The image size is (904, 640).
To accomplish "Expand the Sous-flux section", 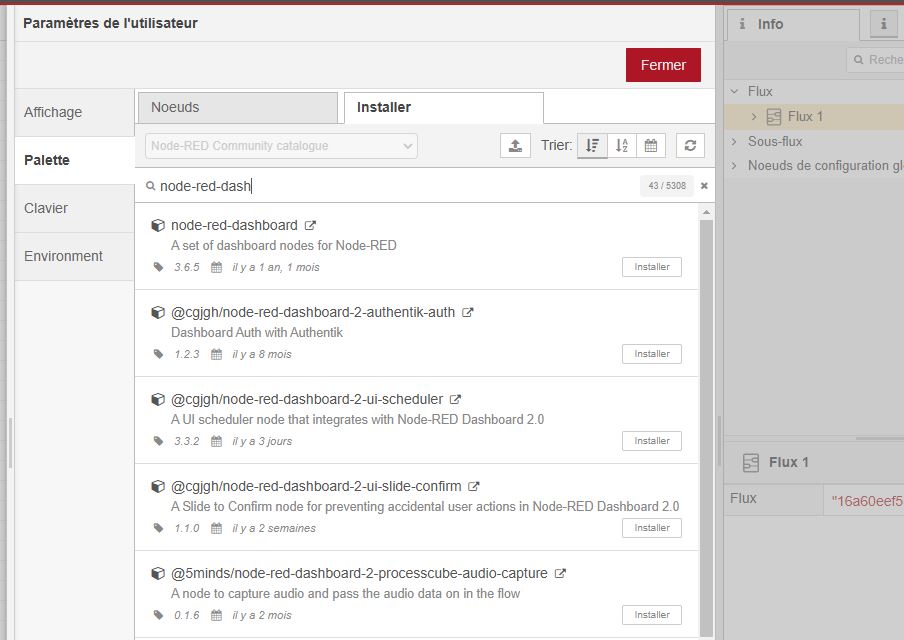I will 734,141.
